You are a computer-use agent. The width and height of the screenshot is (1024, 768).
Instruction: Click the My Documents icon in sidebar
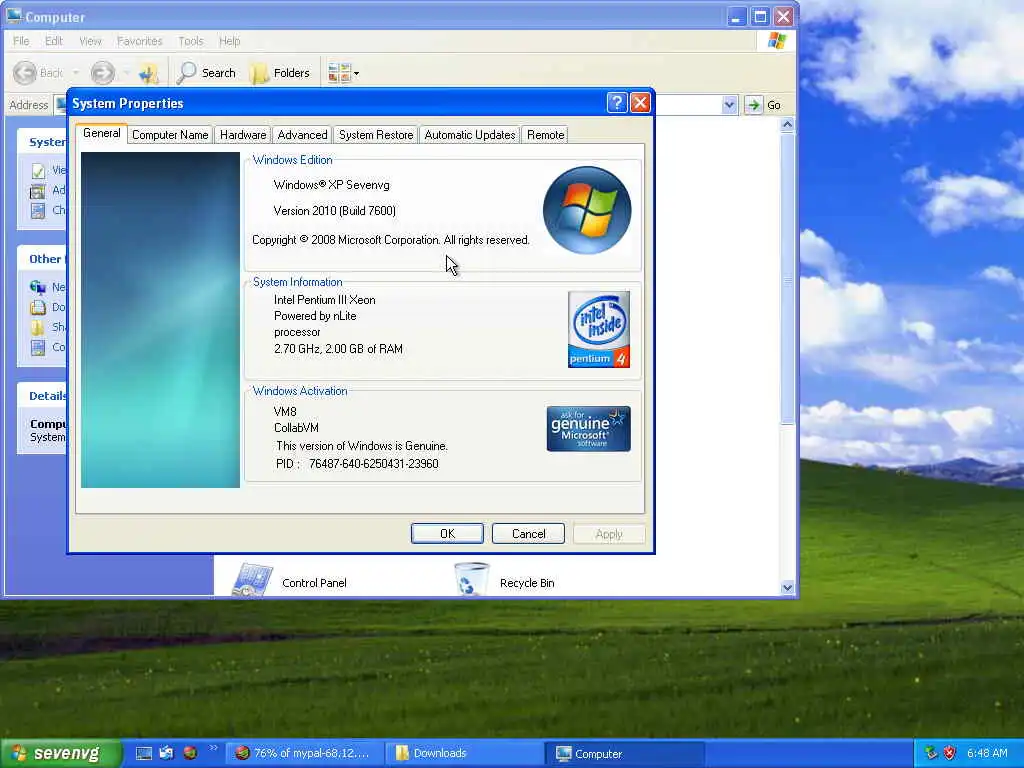[x=38, y=307]
